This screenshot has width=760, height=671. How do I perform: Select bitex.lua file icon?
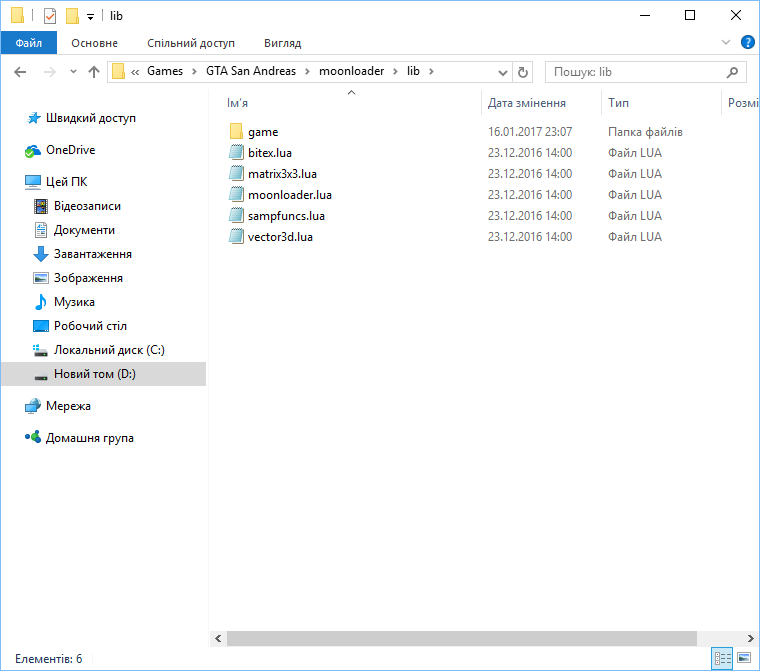coord(236,152)
